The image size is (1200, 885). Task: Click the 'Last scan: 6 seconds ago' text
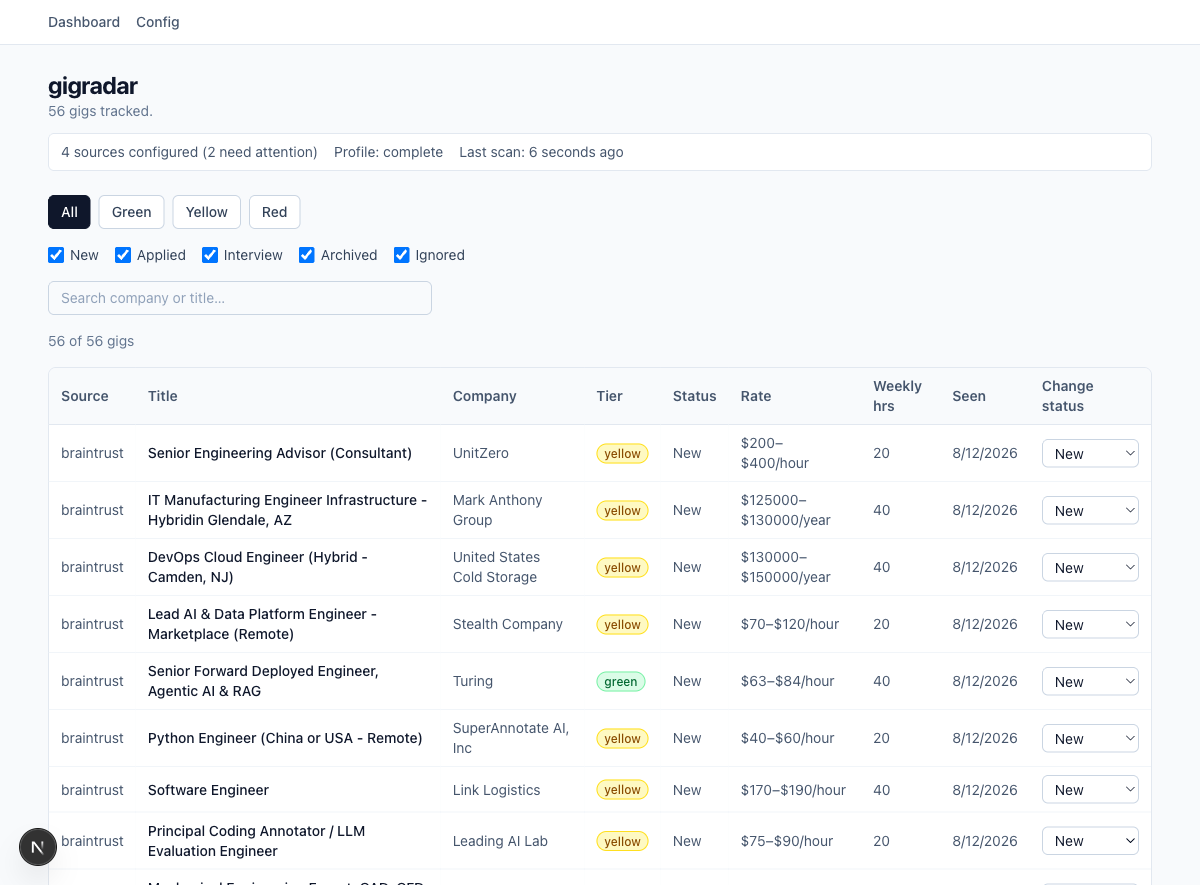click(x=541, y=152)
